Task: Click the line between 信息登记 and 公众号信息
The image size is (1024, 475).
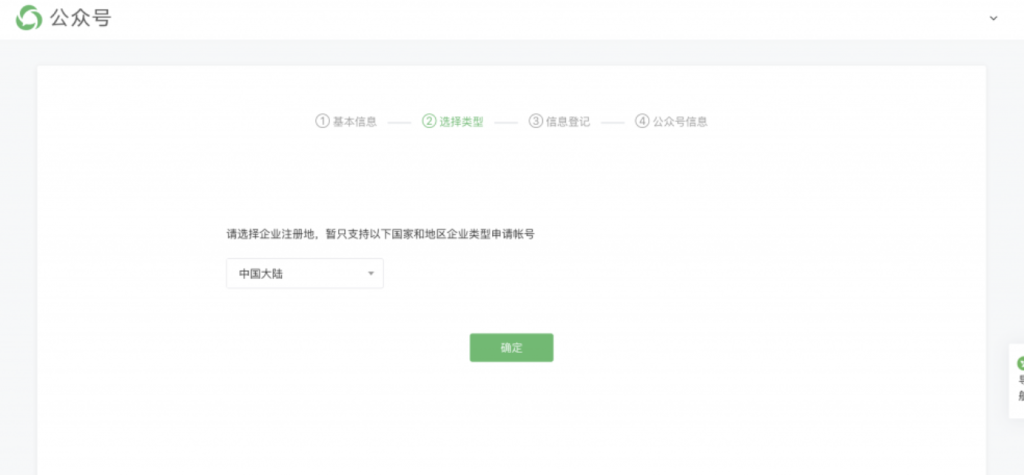Action: point(613,122)
